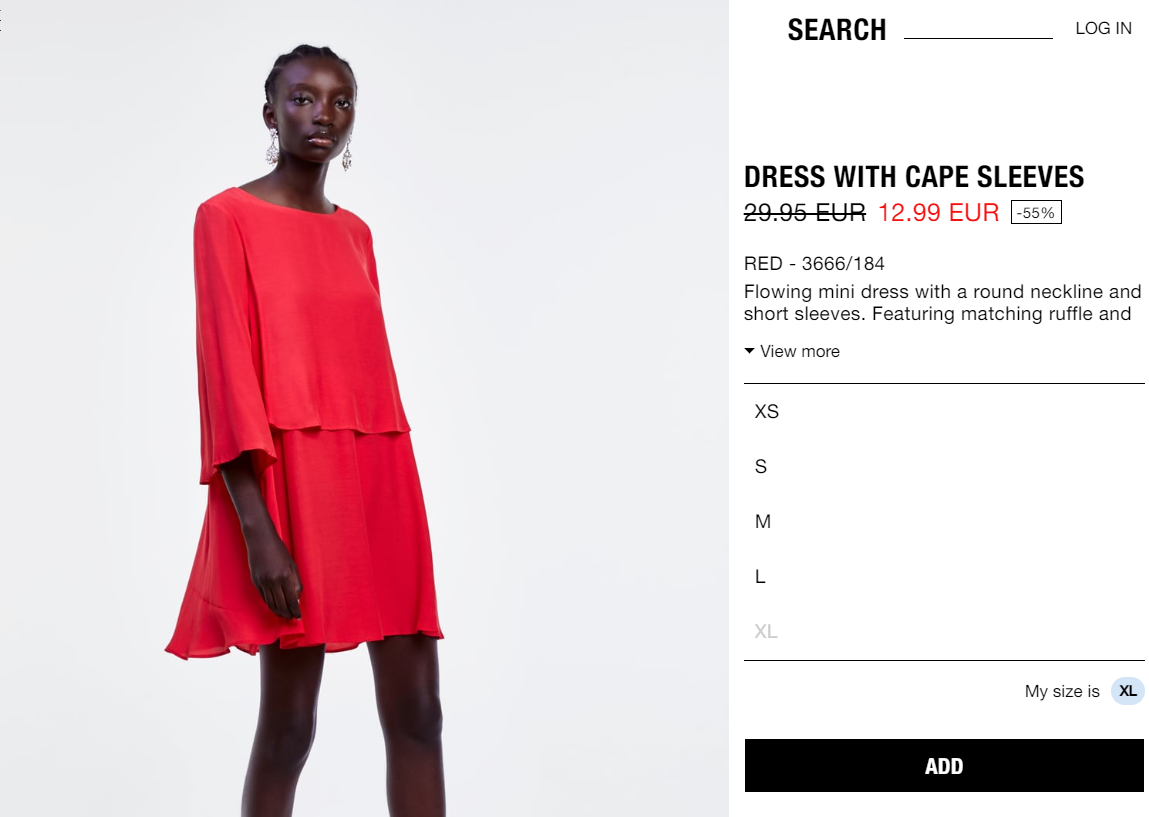Click the My size is text
The image size is (1149, 817).
1062,691
